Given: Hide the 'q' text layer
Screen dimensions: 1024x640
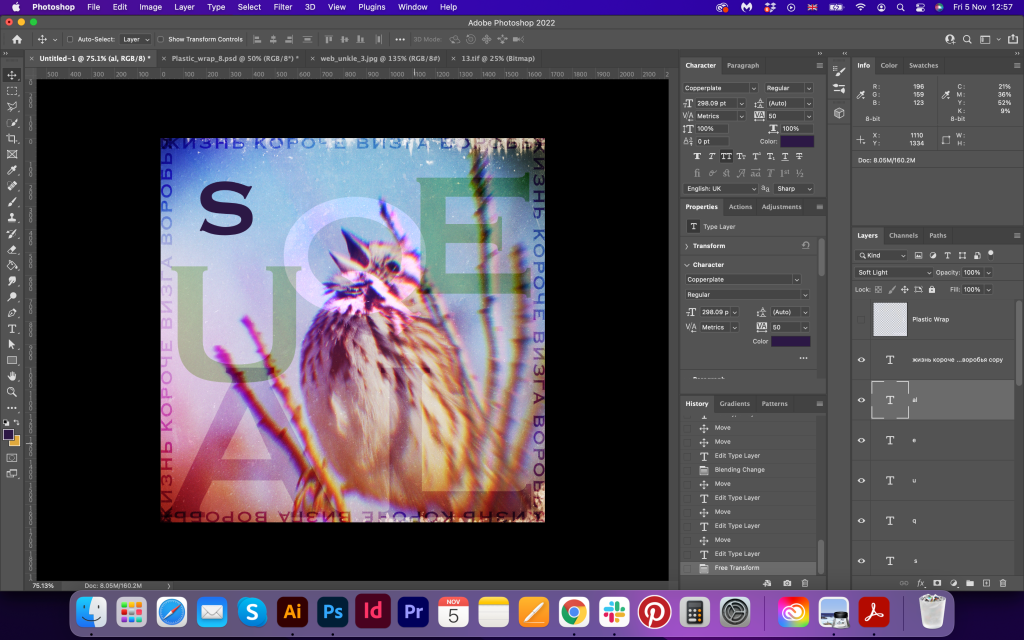Looking at the screenshot, I should 862,520.
